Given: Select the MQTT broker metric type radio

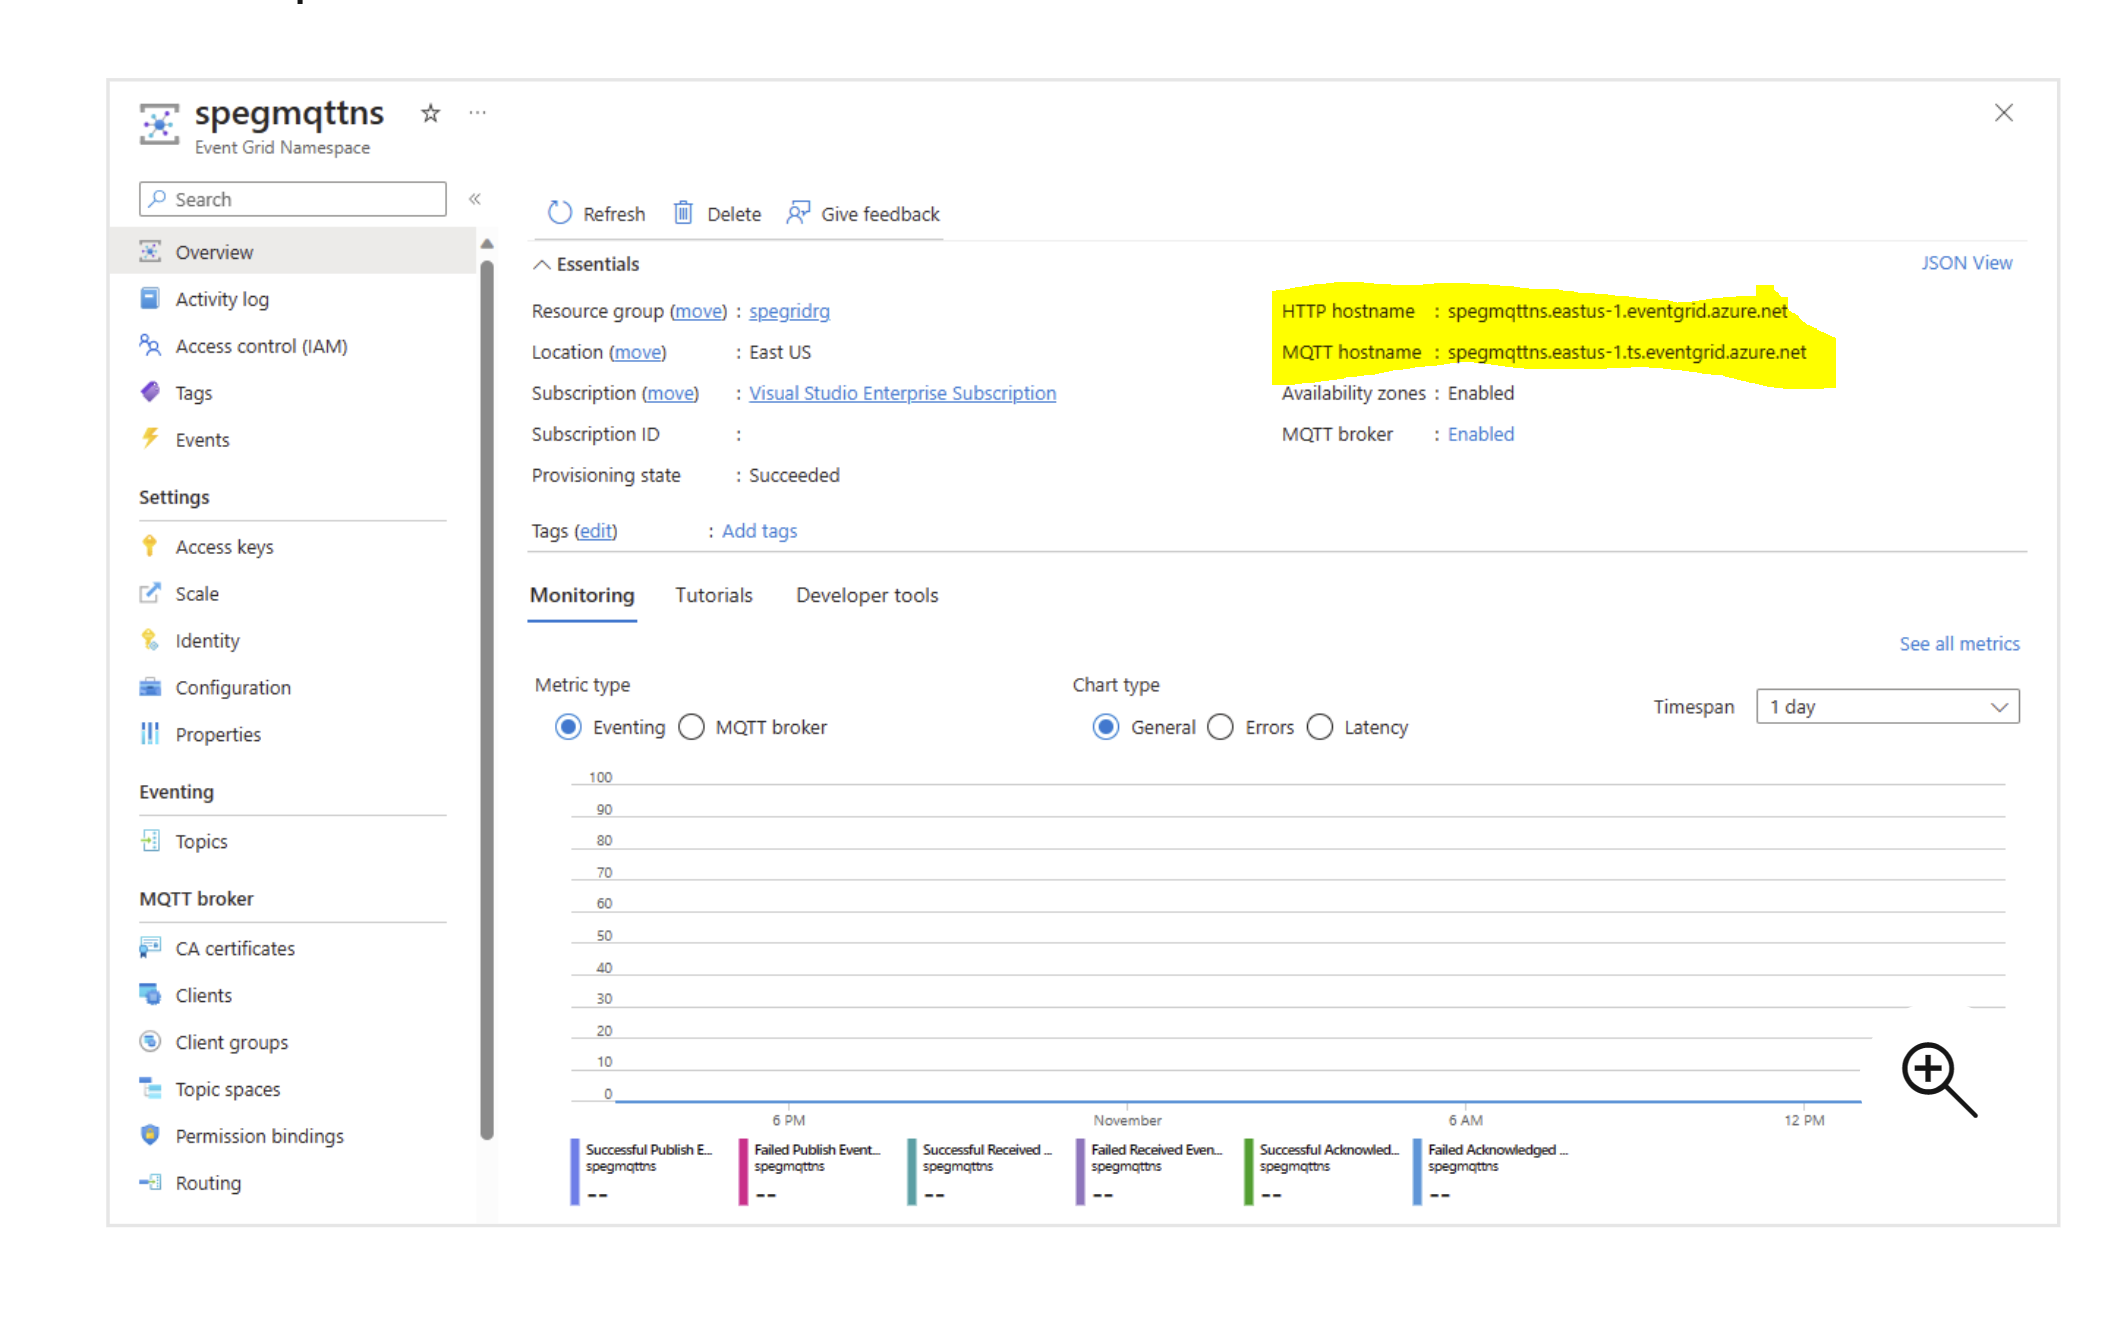Looking at the screenshot, I should (691, 727).
